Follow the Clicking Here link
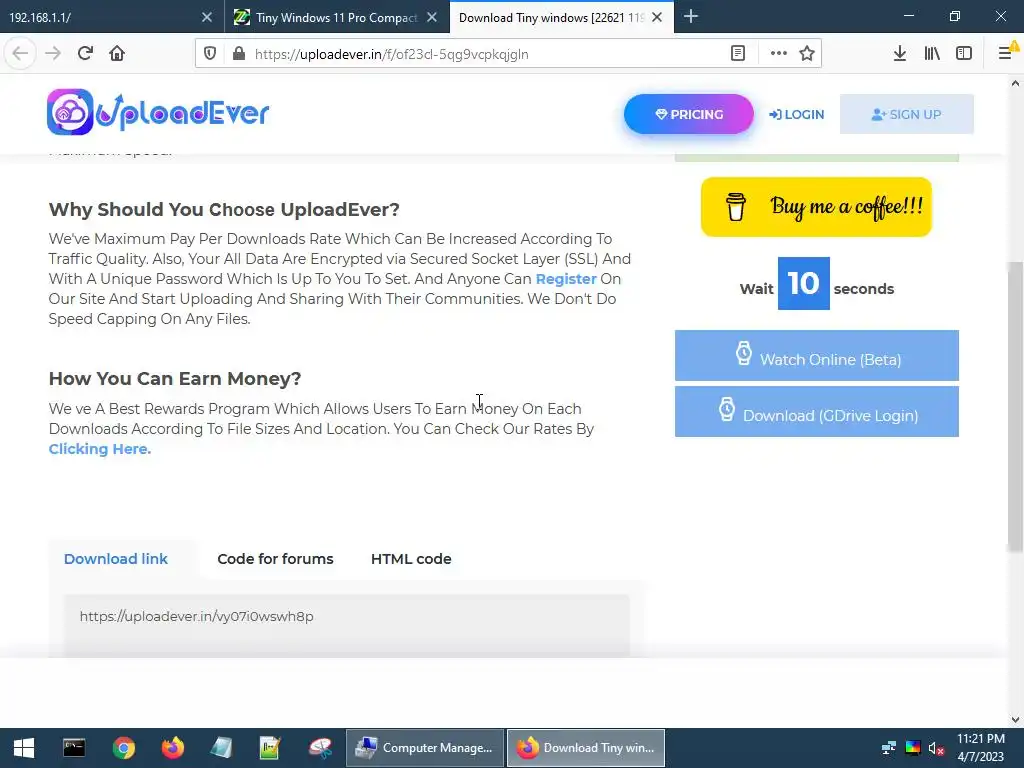 [x=100, y=449]
